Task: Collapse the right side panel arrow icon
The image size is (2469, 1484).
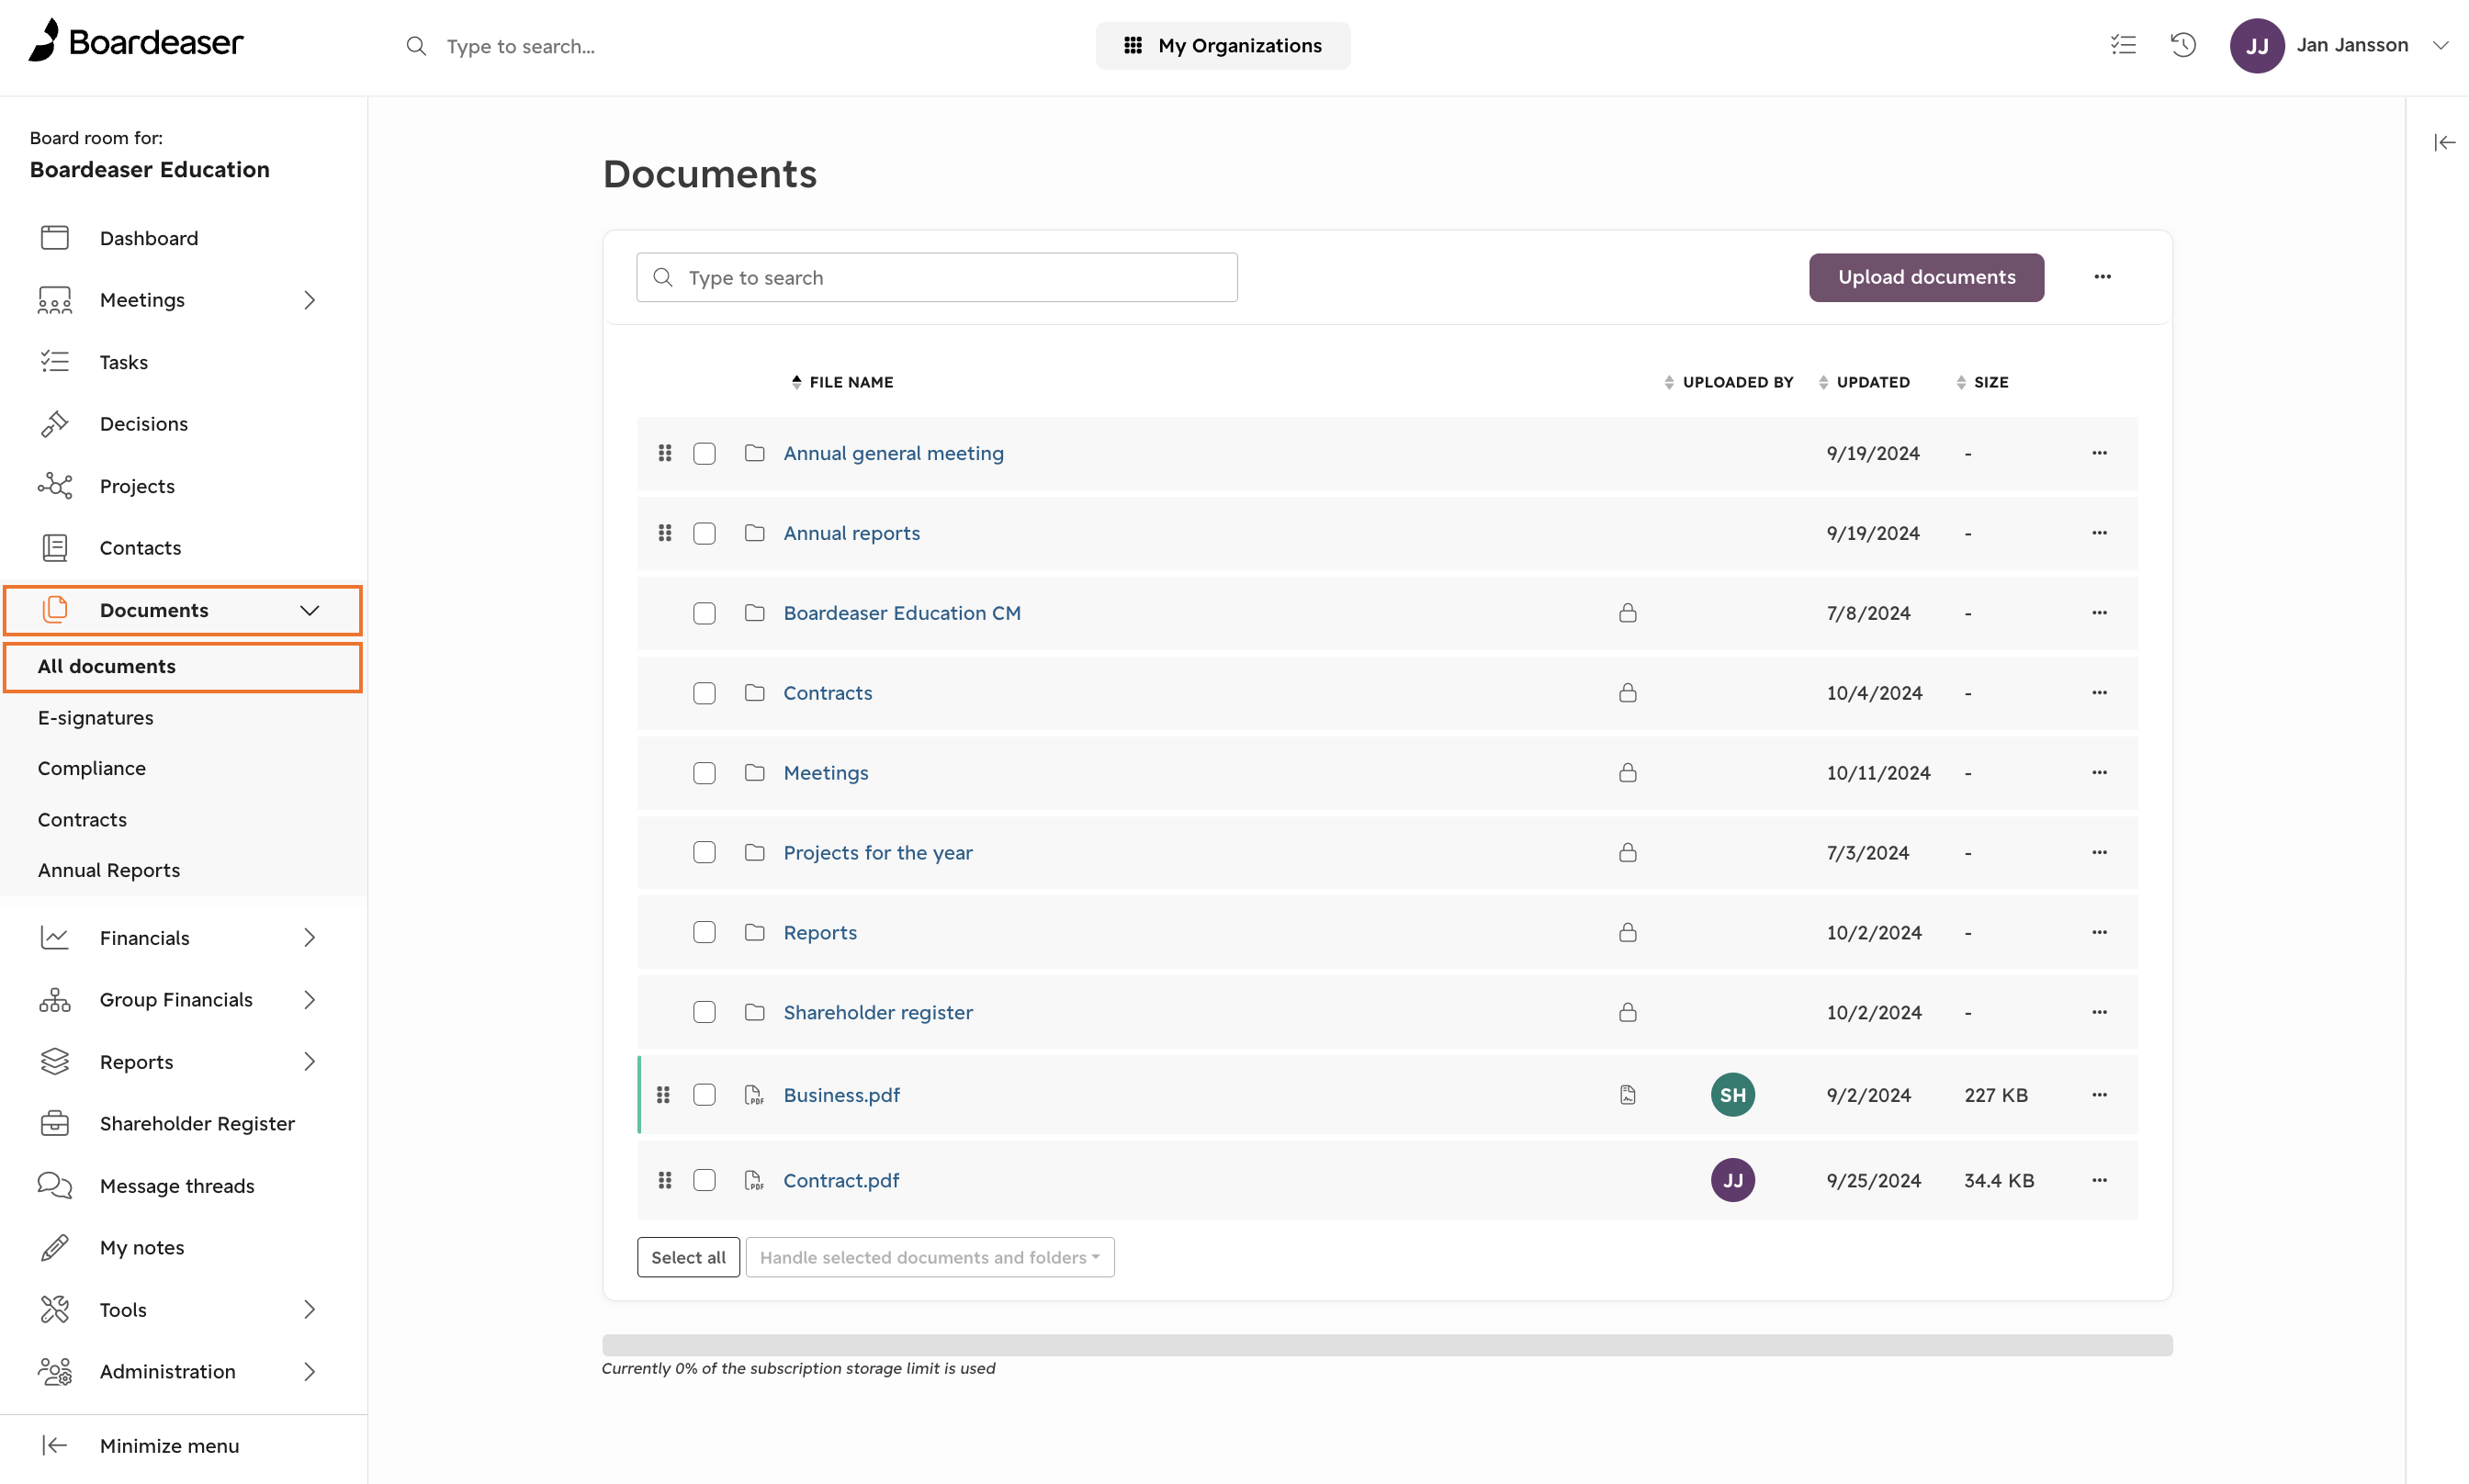Action: [x=2444, y=143]
